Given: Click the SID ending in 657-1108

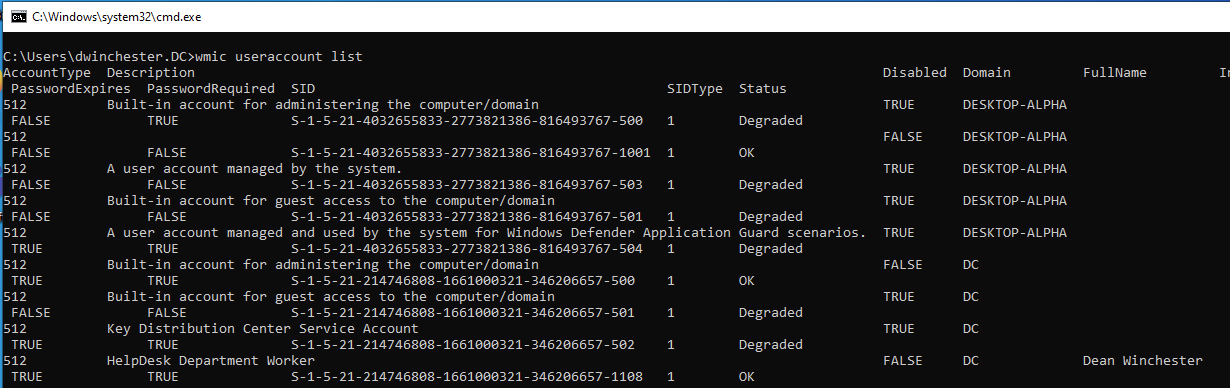Looking at the screenshot, I should point(466,376).
